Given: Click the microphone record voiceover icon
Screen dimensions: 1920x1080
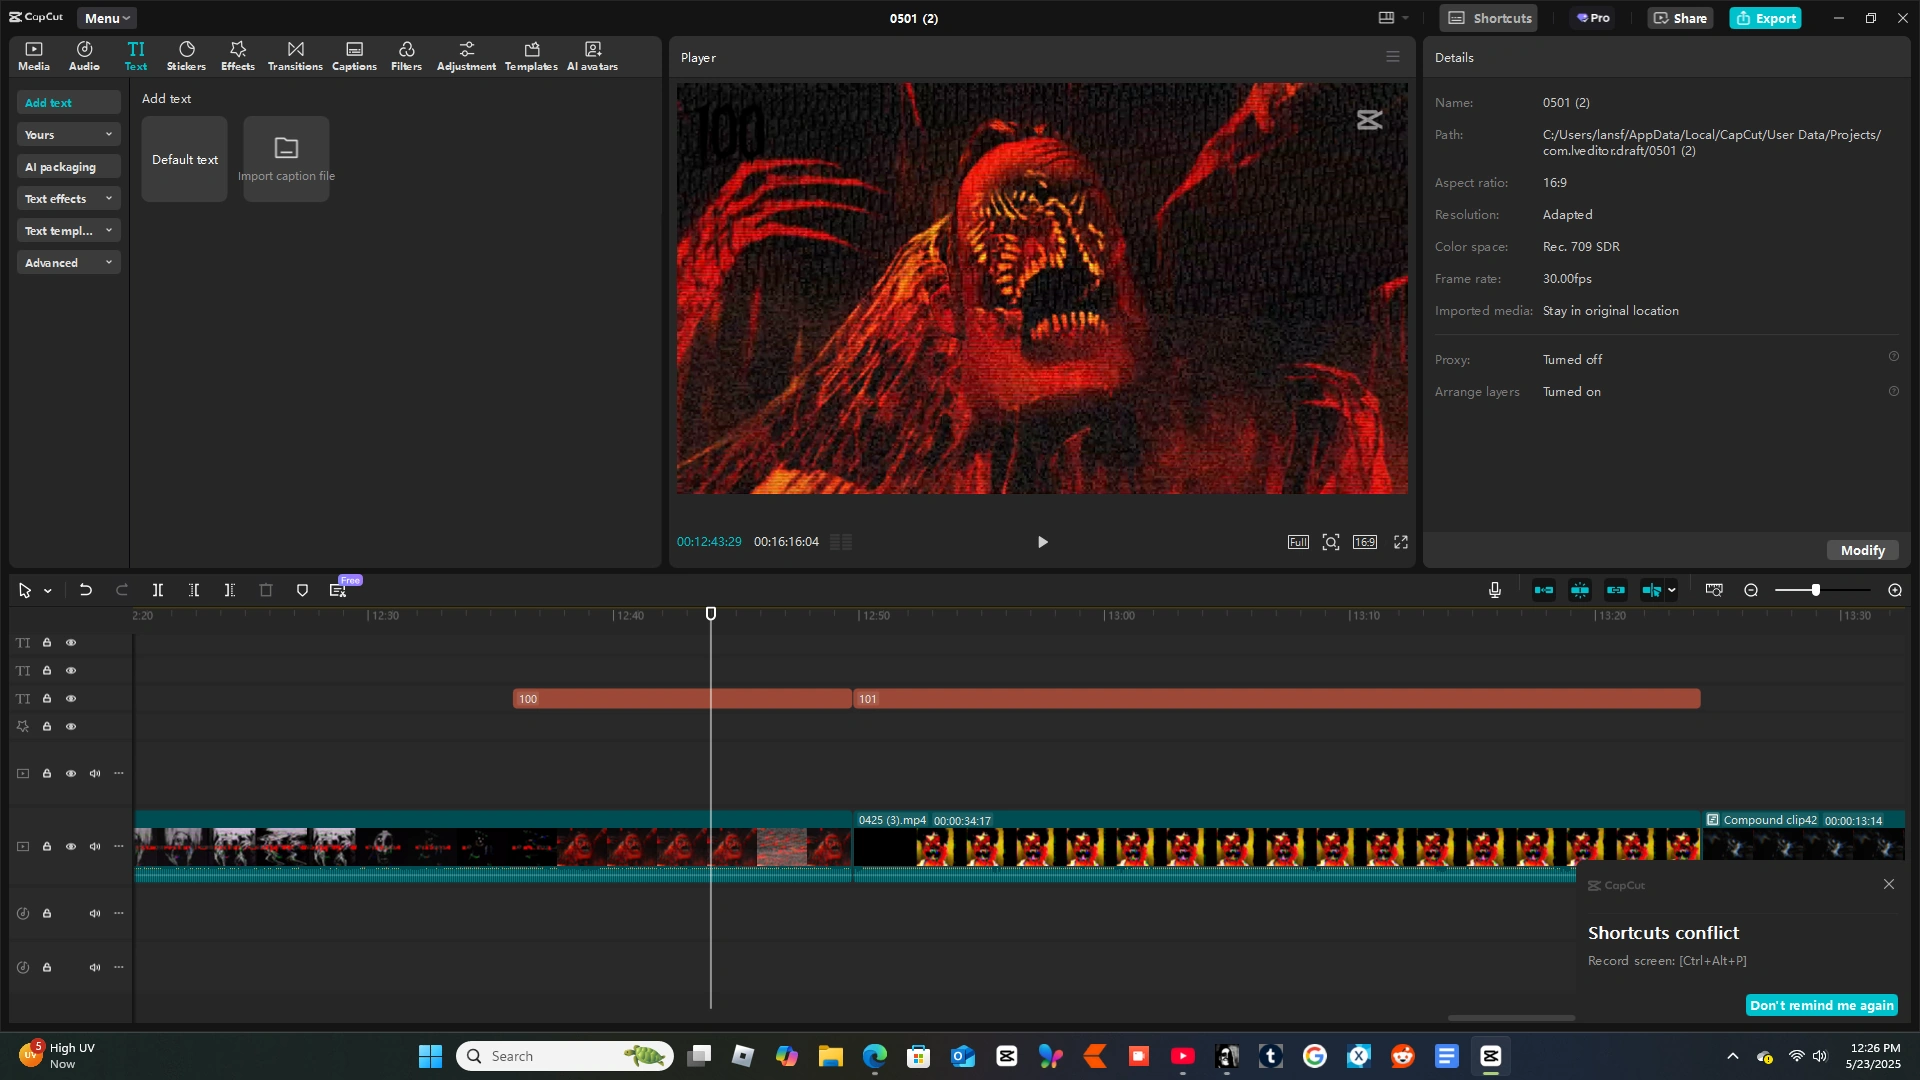Looking at the screenshot, I should pos(1494,591).
